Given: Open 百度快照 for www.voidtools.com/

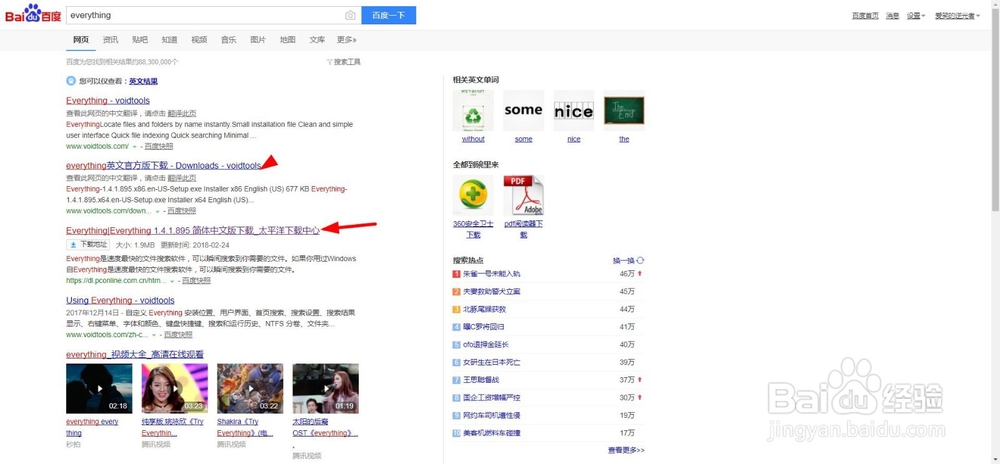Looking at the screenshot, I should [x=158, y=146].
